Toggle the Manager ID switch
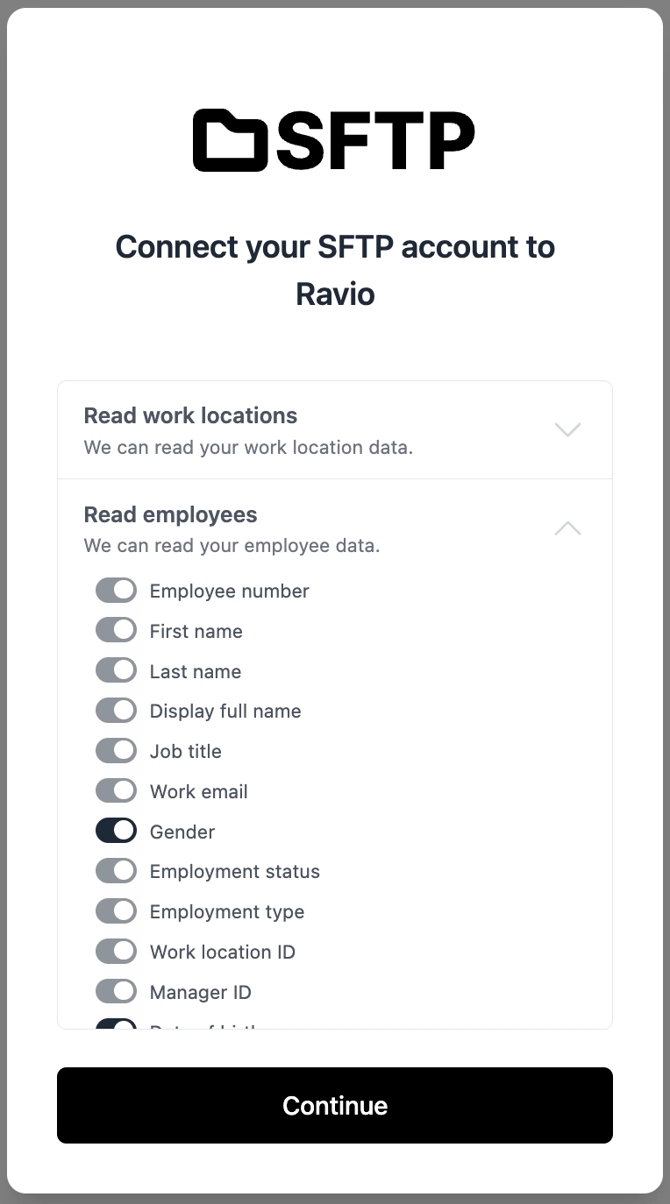Viewport: 670px width, 1204px height. pos(116,992)
